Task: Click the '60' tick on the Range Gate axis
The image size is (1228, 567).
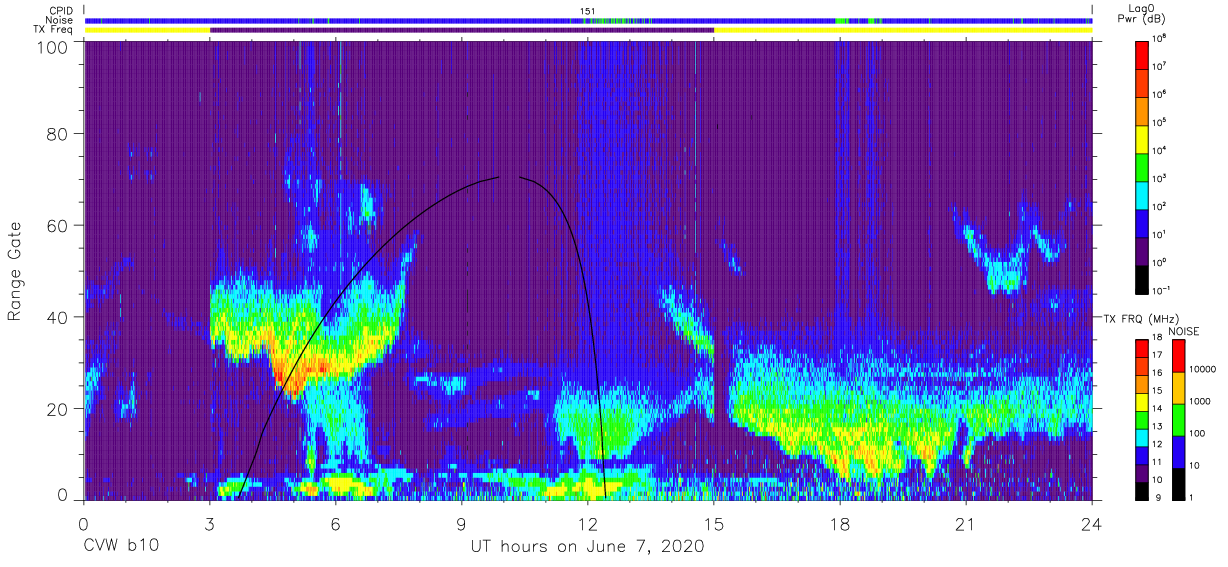Action: (x=57, y=225)
